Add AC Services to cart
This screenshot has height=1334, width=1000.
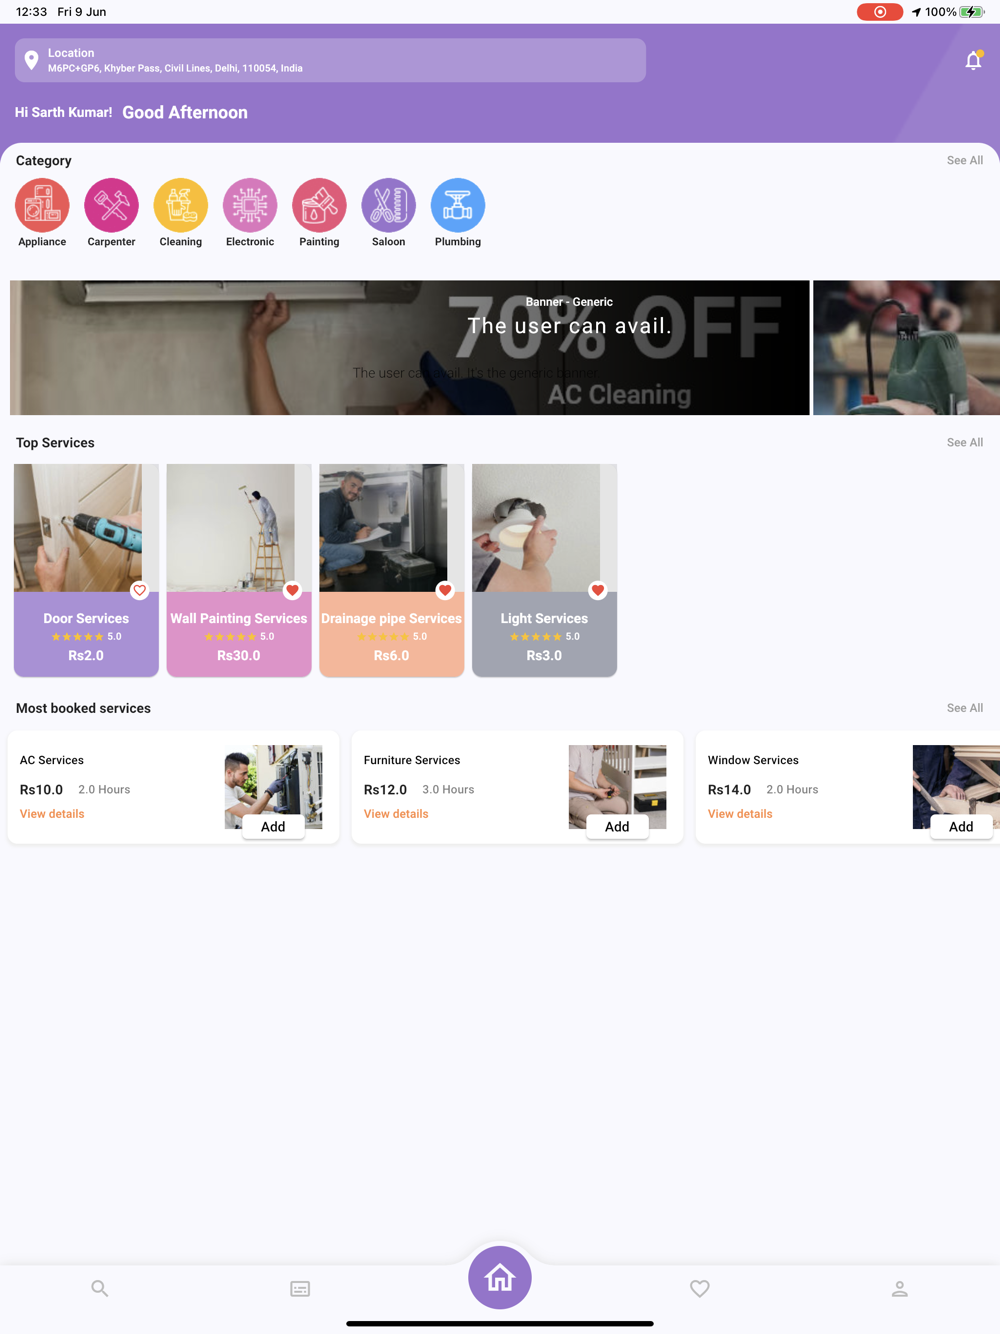pyautogui.click(x=273, y=826)
